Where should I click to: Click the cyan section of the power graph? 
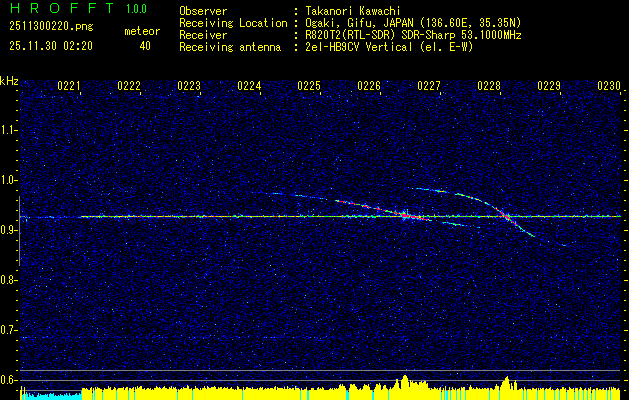coord(51,396)
